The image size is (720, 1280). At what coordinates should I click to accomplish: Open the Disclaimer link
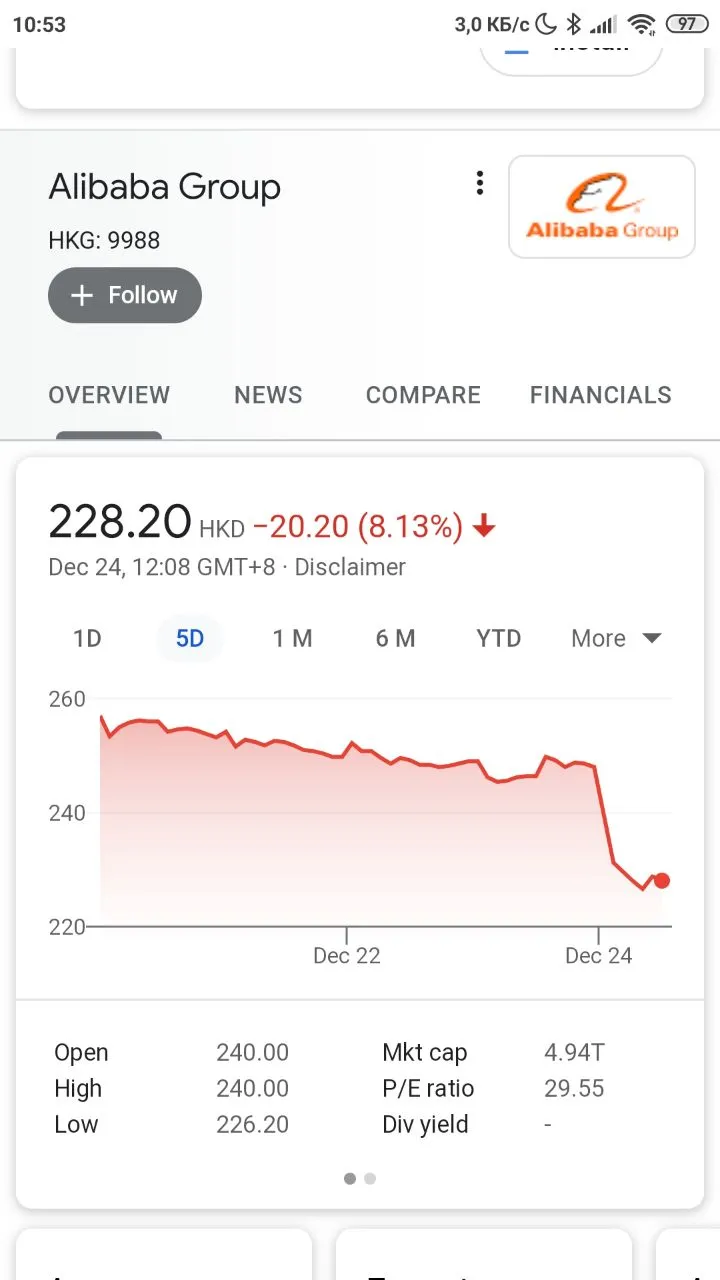point(350,567)
